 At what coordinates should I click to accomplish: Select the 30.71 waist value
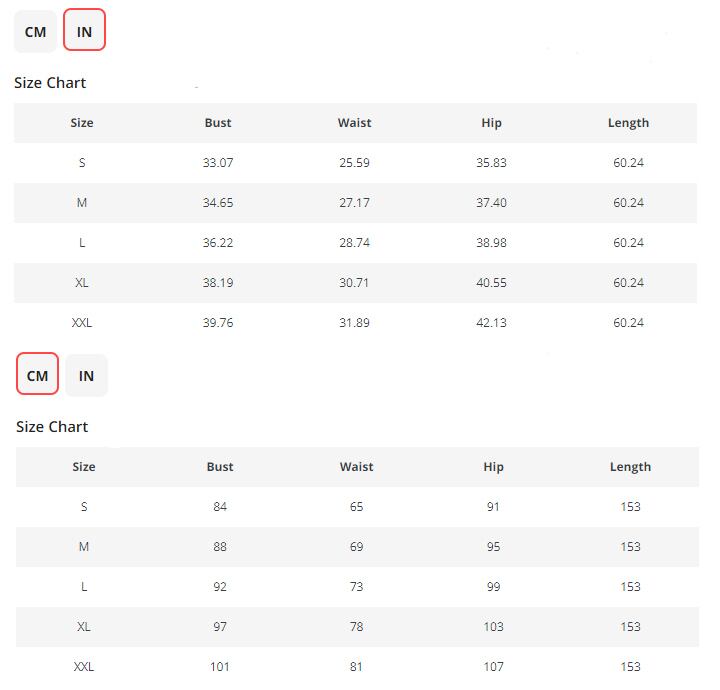[x=354, y=283]
